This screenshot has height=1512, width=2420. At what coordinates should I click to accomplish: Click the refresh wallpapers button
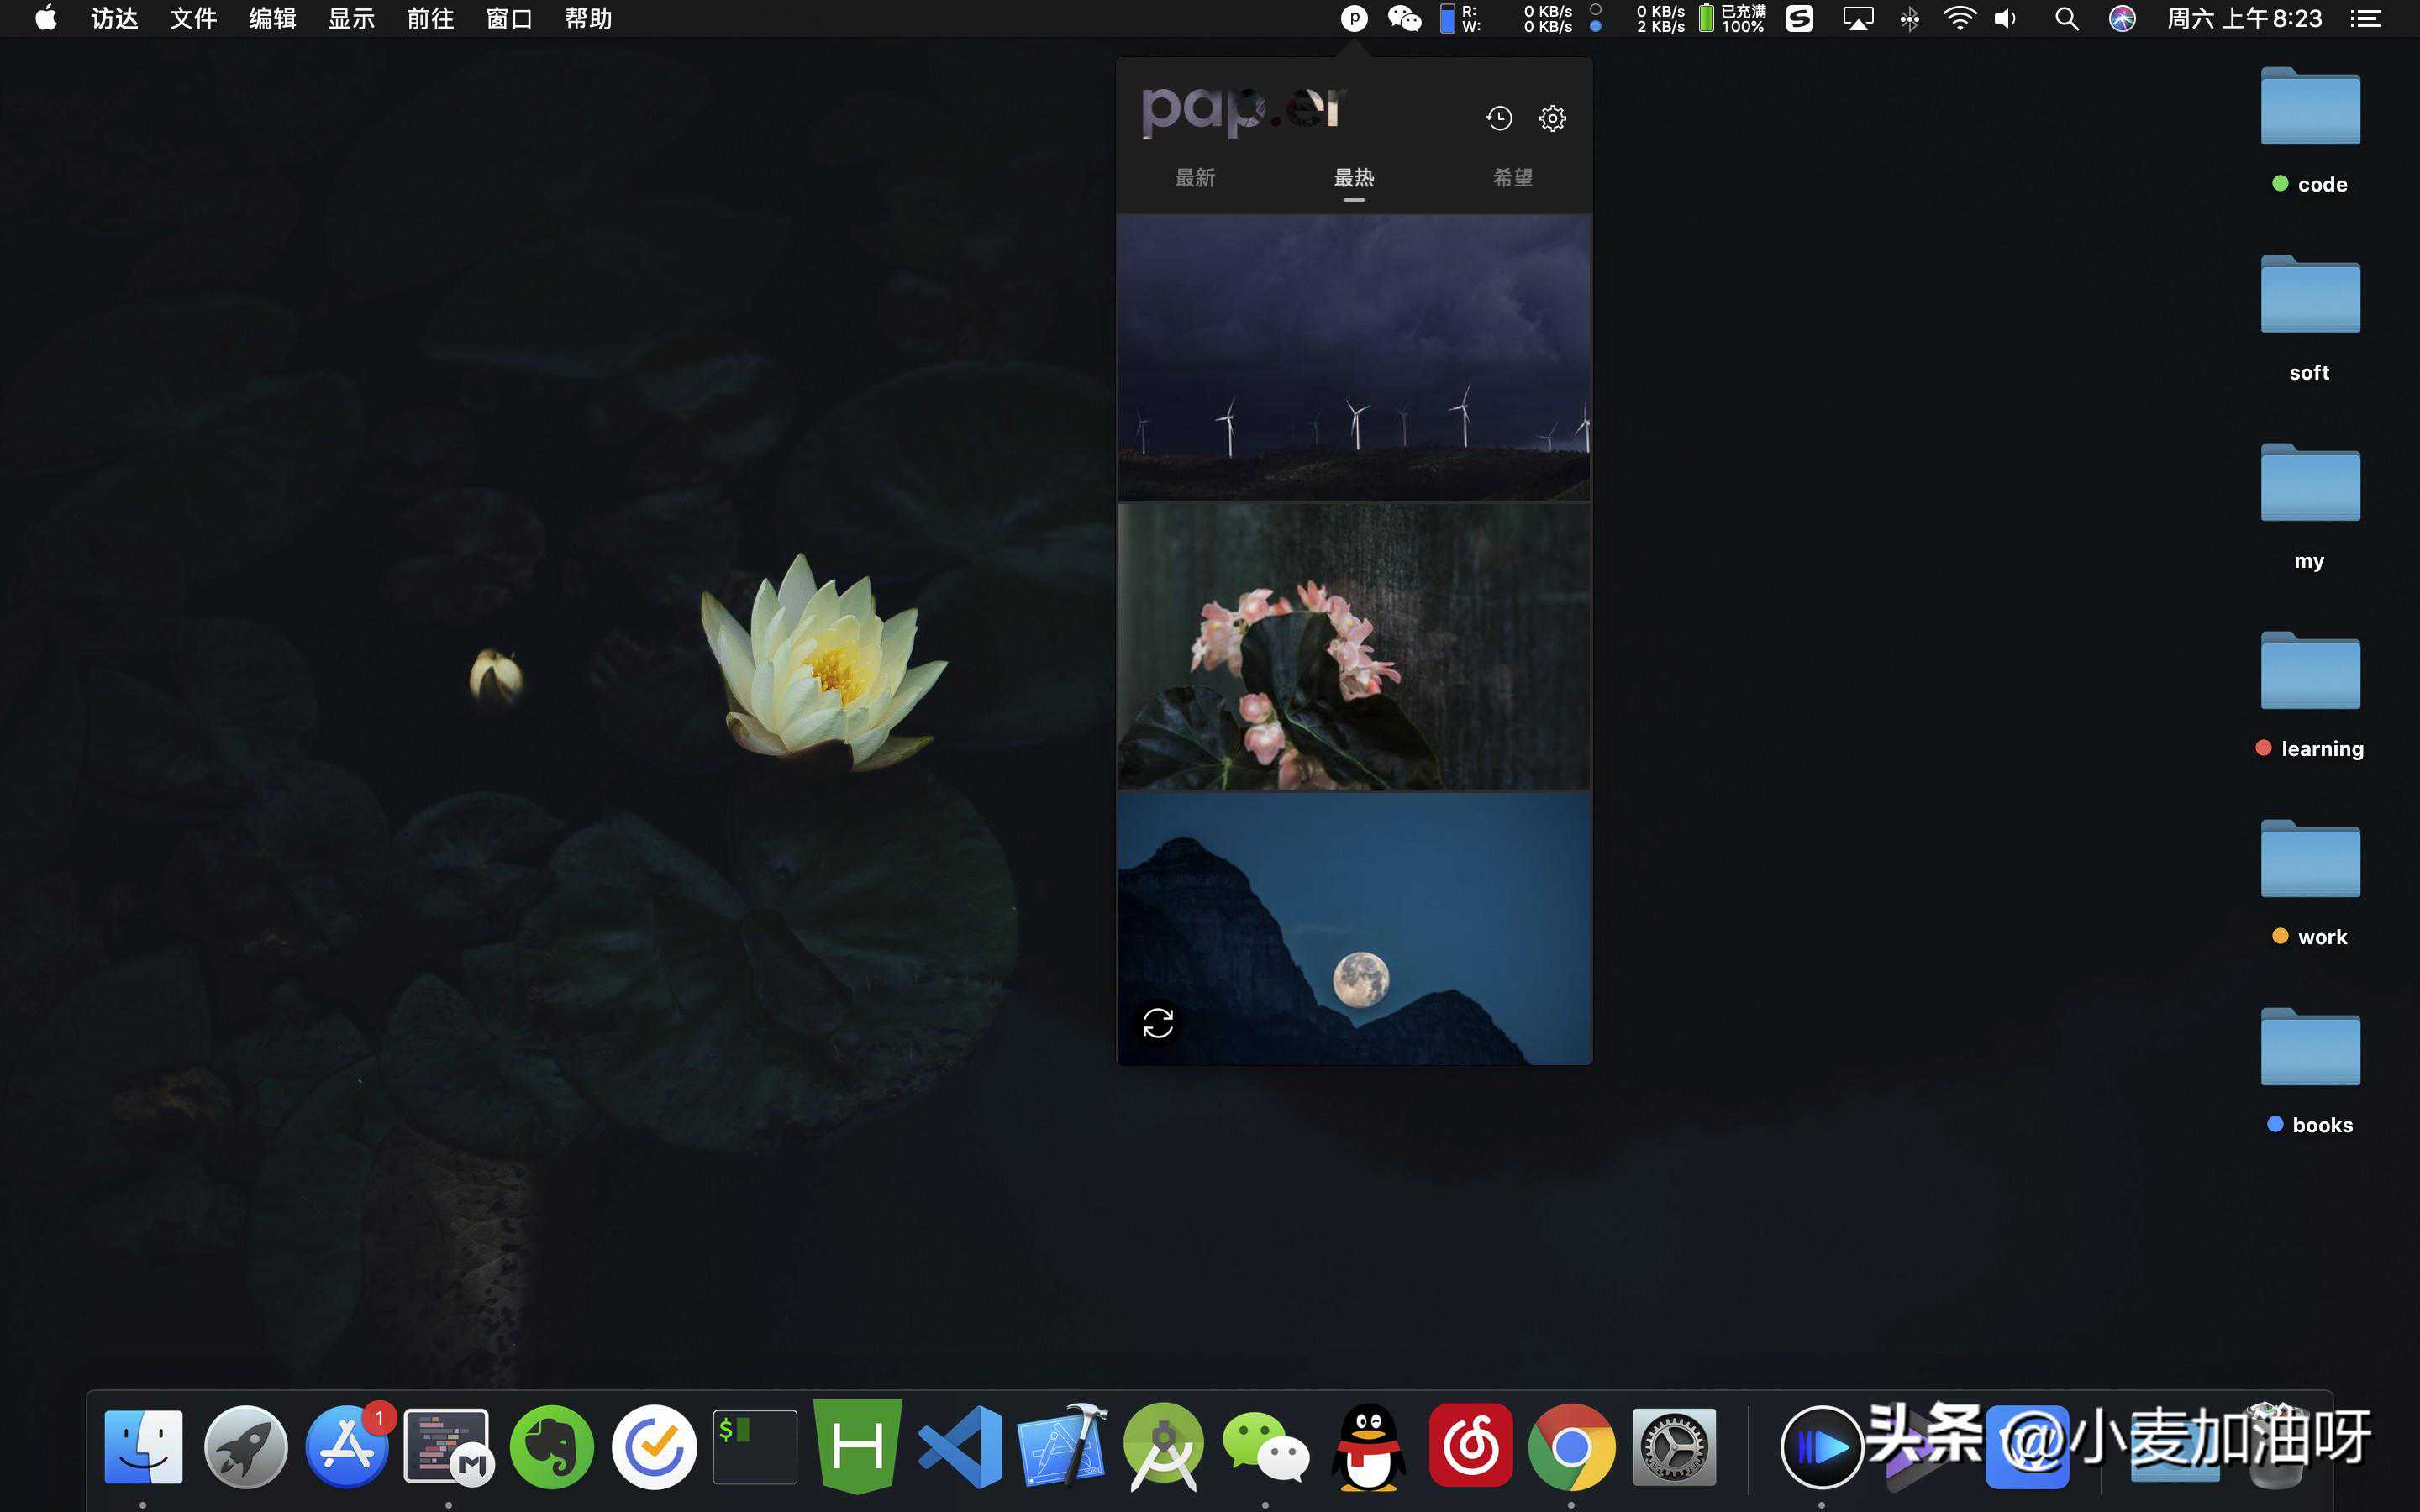pyautogui.click(x=1158, y=1023)
